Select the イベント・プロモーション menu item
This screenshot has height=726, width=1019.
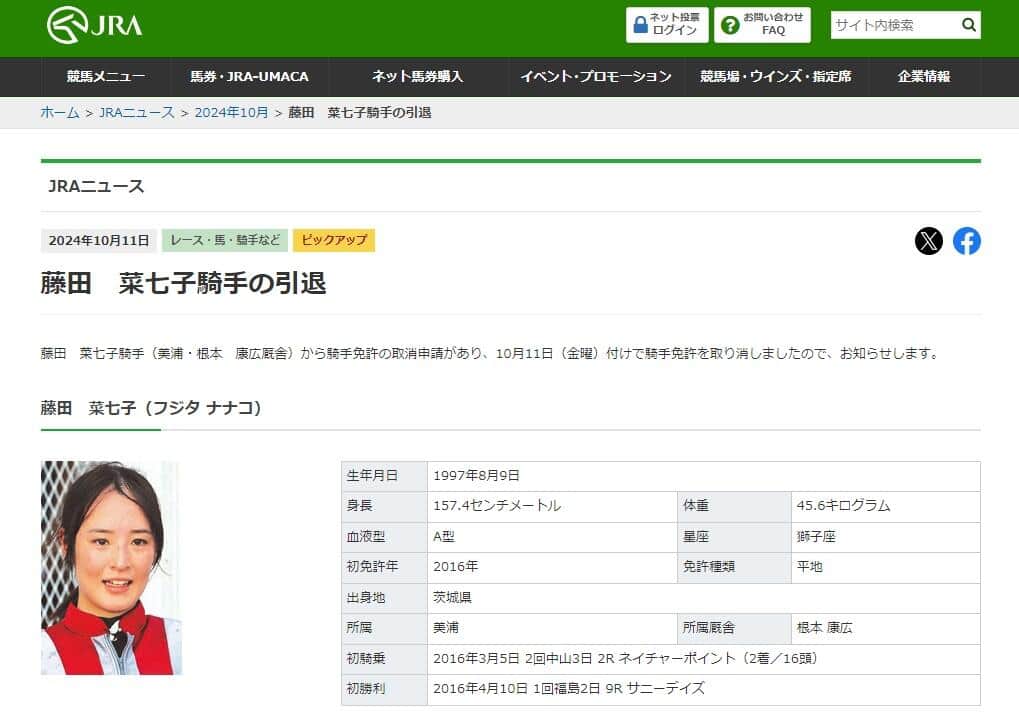tap(597, 76)
